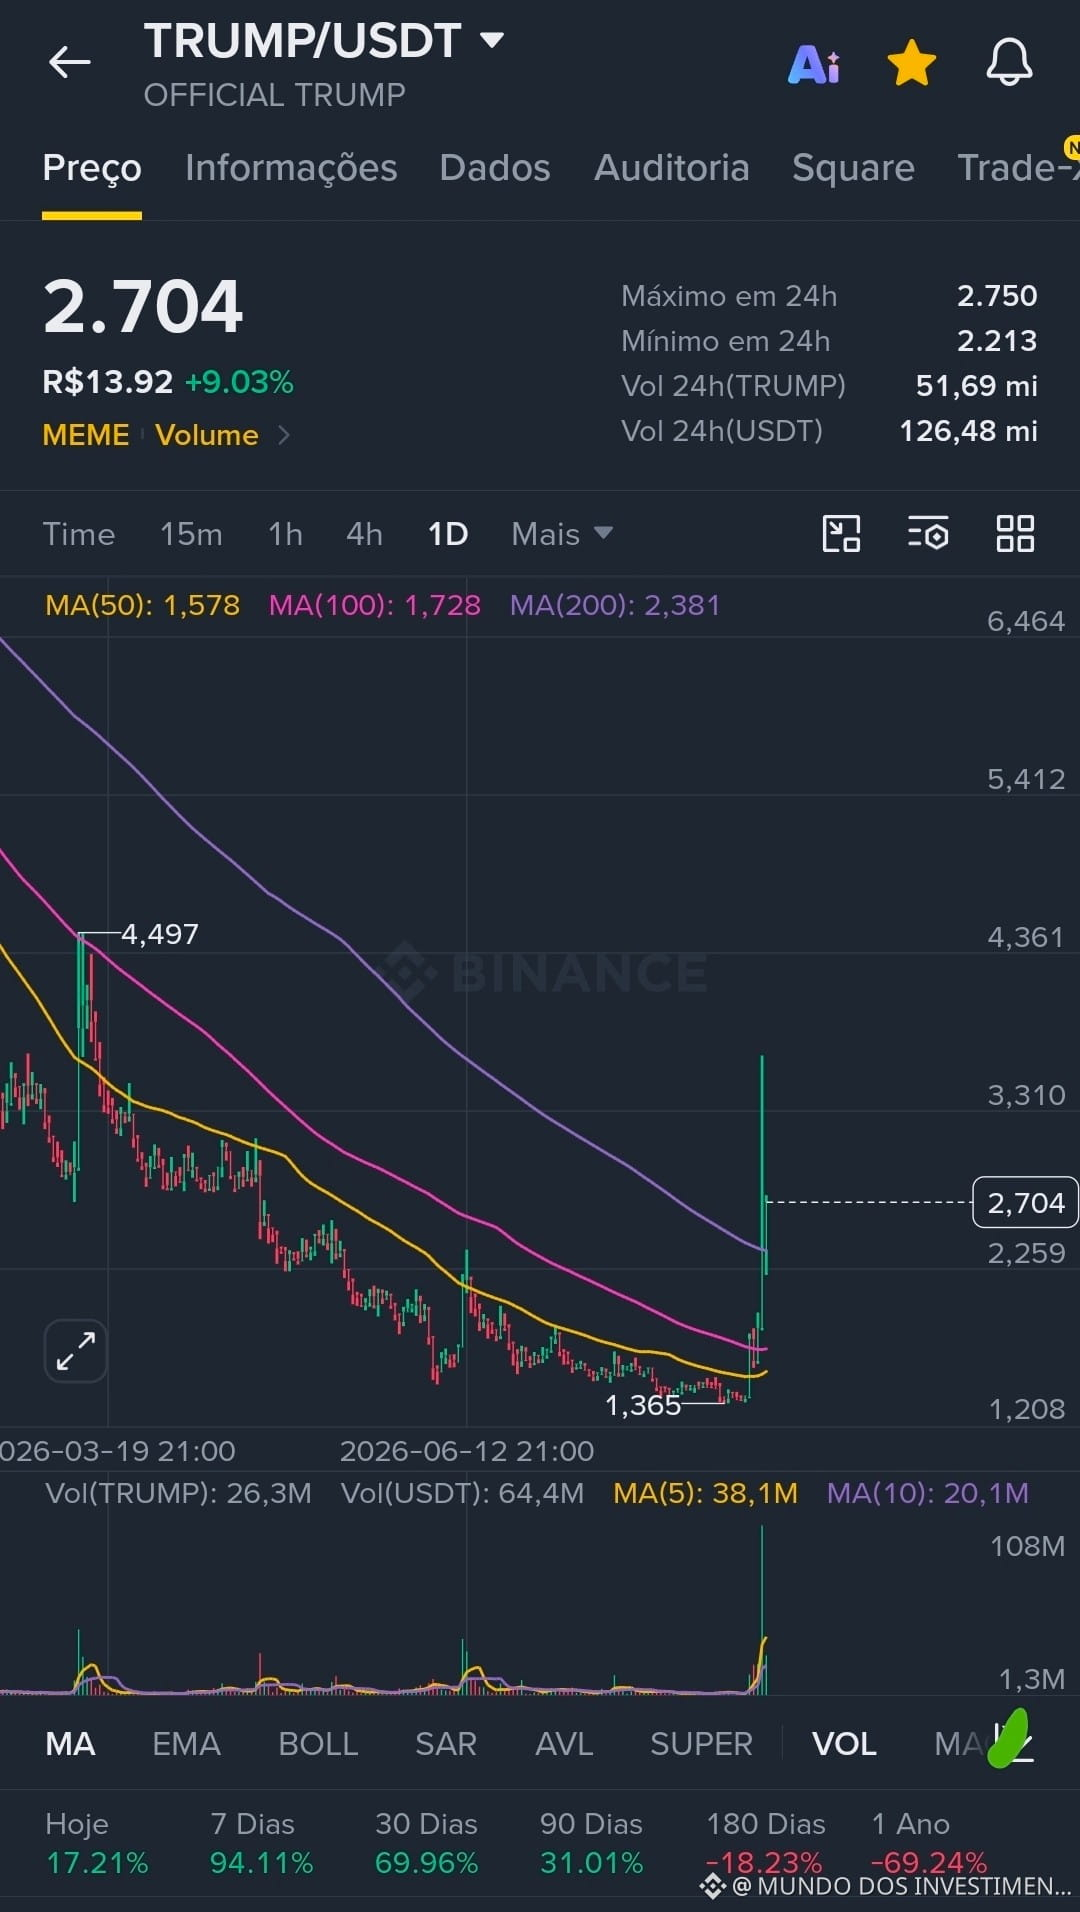Tap the 4,497 high price marker

click(x=160, y=934)
